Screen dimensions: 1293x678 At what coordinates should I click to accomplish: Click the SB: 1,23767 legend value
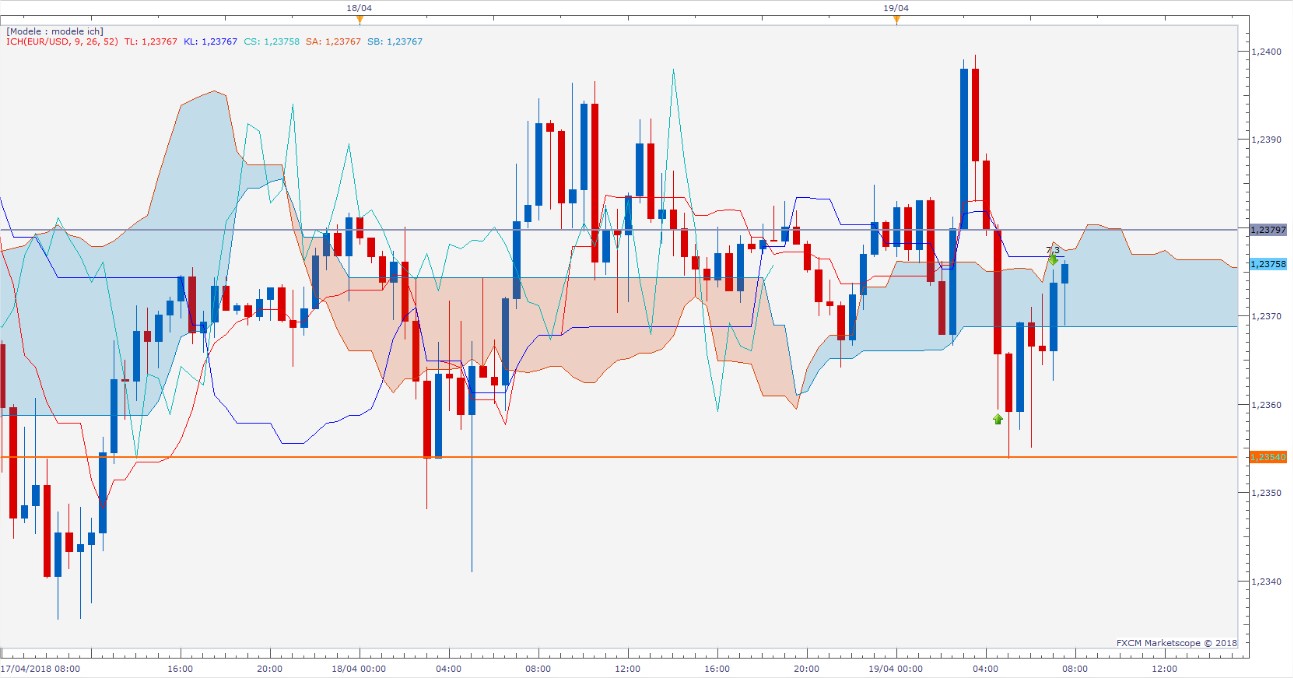click(395, 41)
